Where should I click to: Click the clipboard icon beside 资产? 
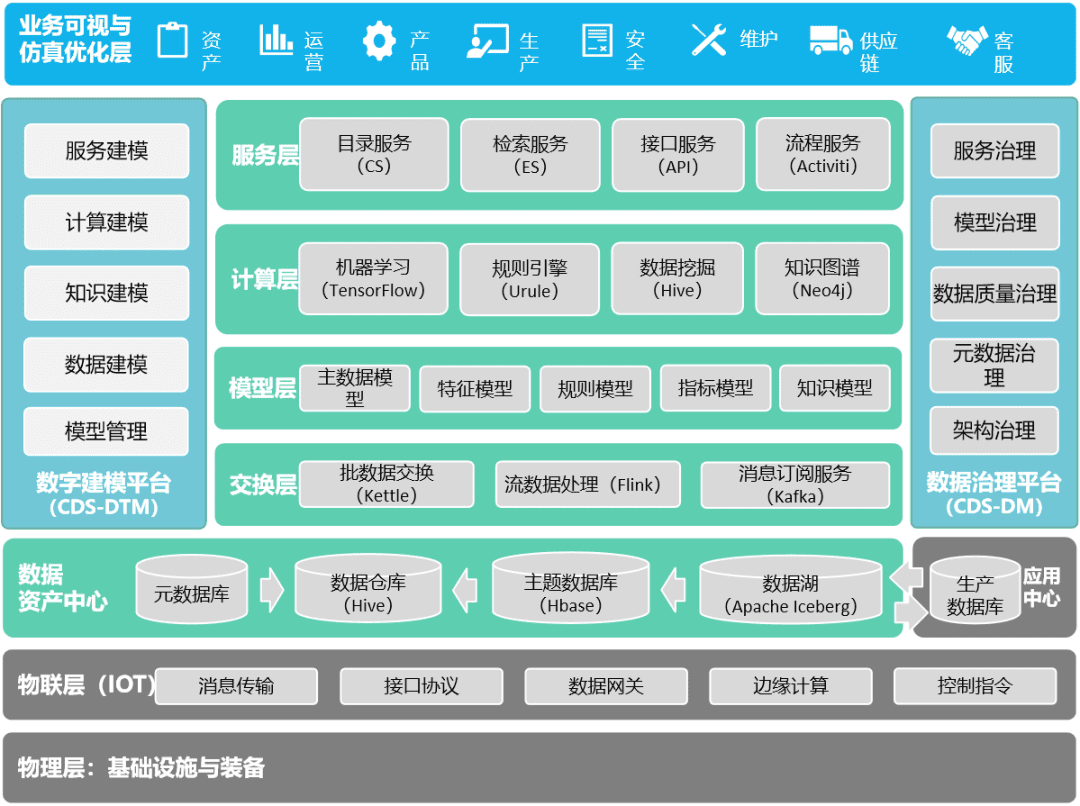(173, 40)
